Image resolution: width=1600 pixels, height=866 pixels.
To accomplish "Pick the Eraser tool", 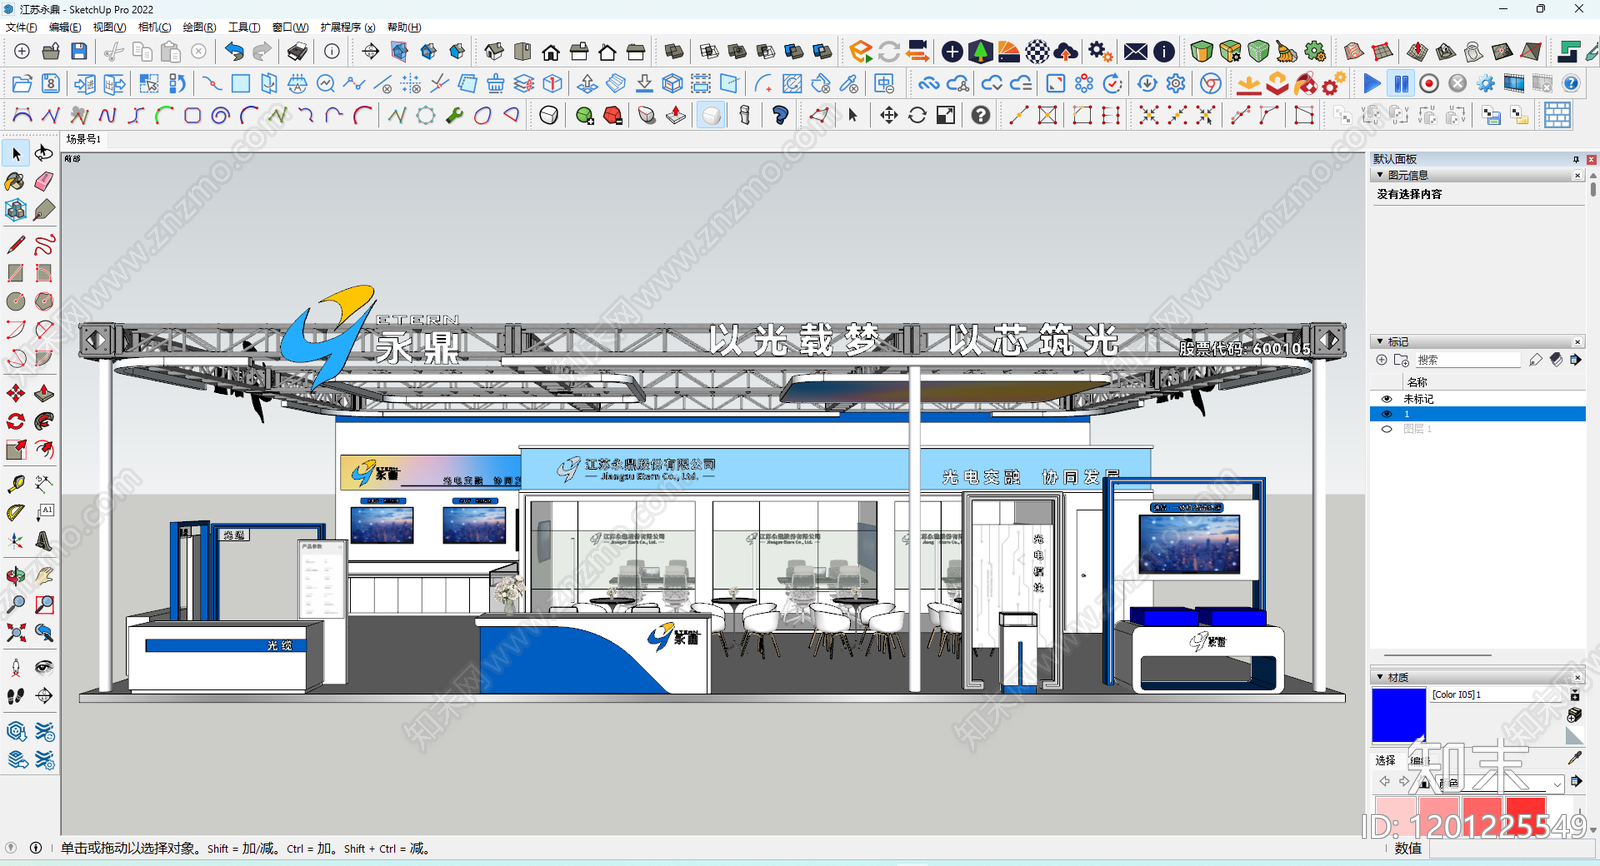I will click(x=44, y=181).
